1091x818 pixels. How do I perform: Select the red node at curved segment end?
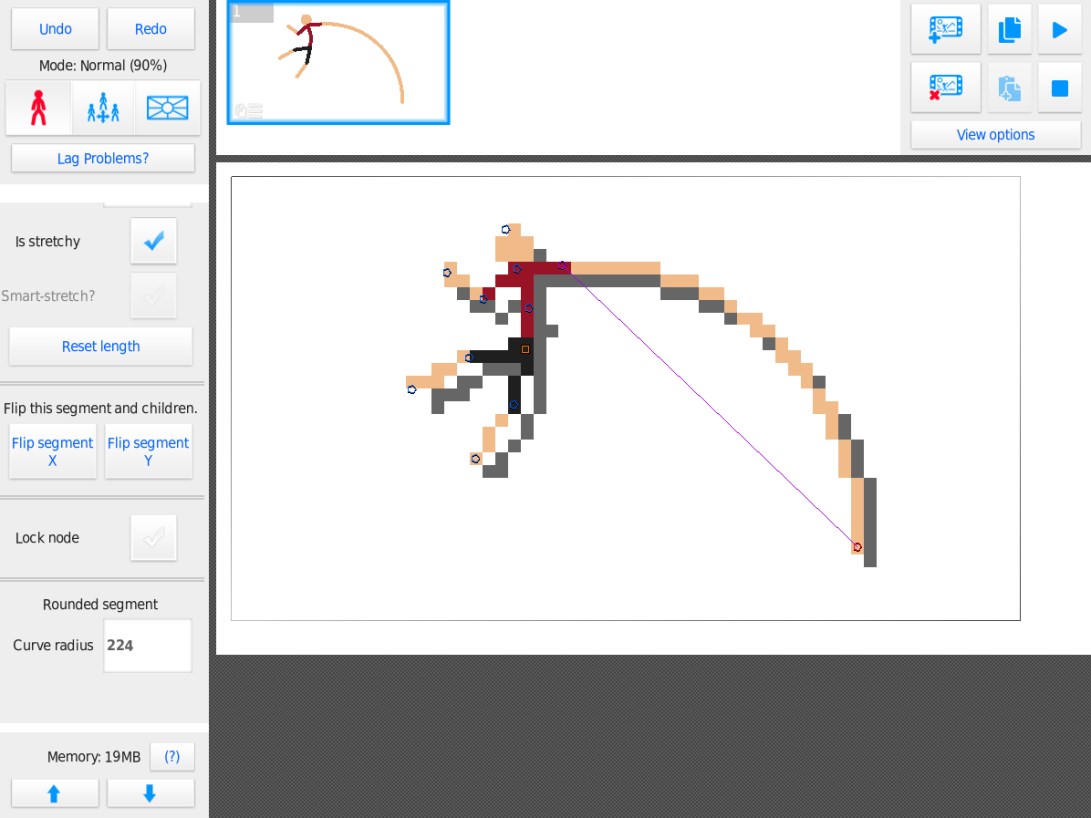tap(857, 547)
